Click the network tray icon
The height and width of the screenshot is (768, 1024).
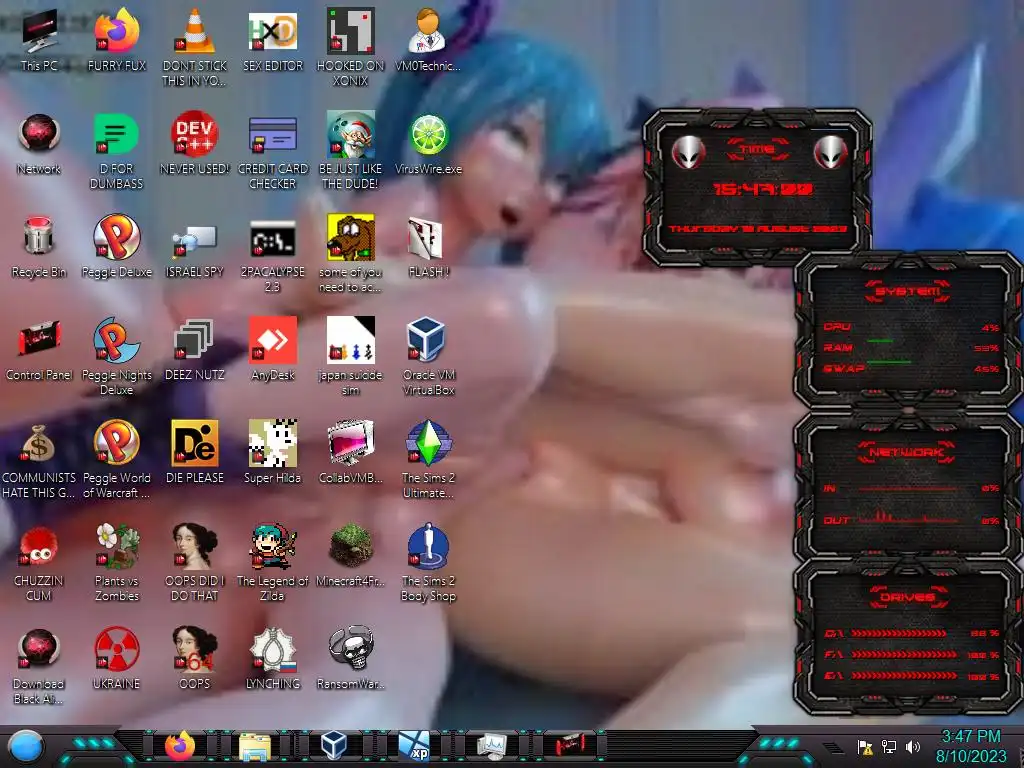(x=889, y=746)
